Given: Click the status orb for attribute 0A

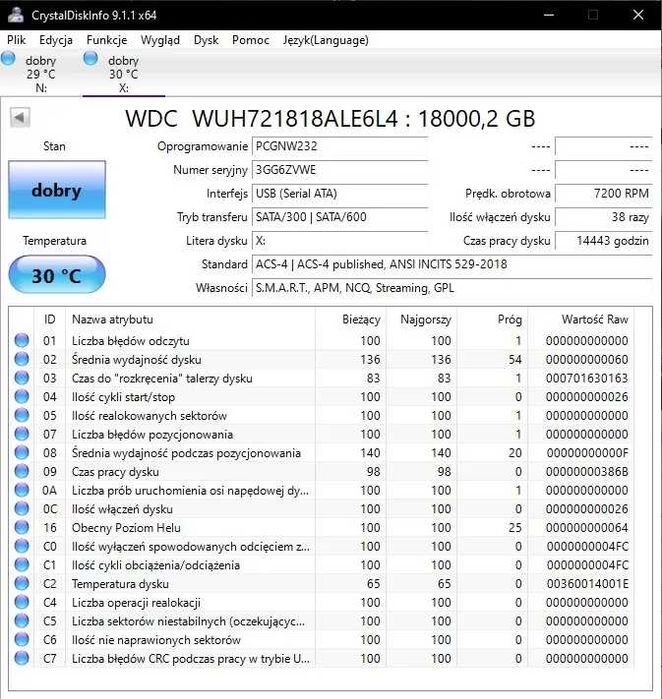Looking at the screenshot, I should tap(21, 490).
